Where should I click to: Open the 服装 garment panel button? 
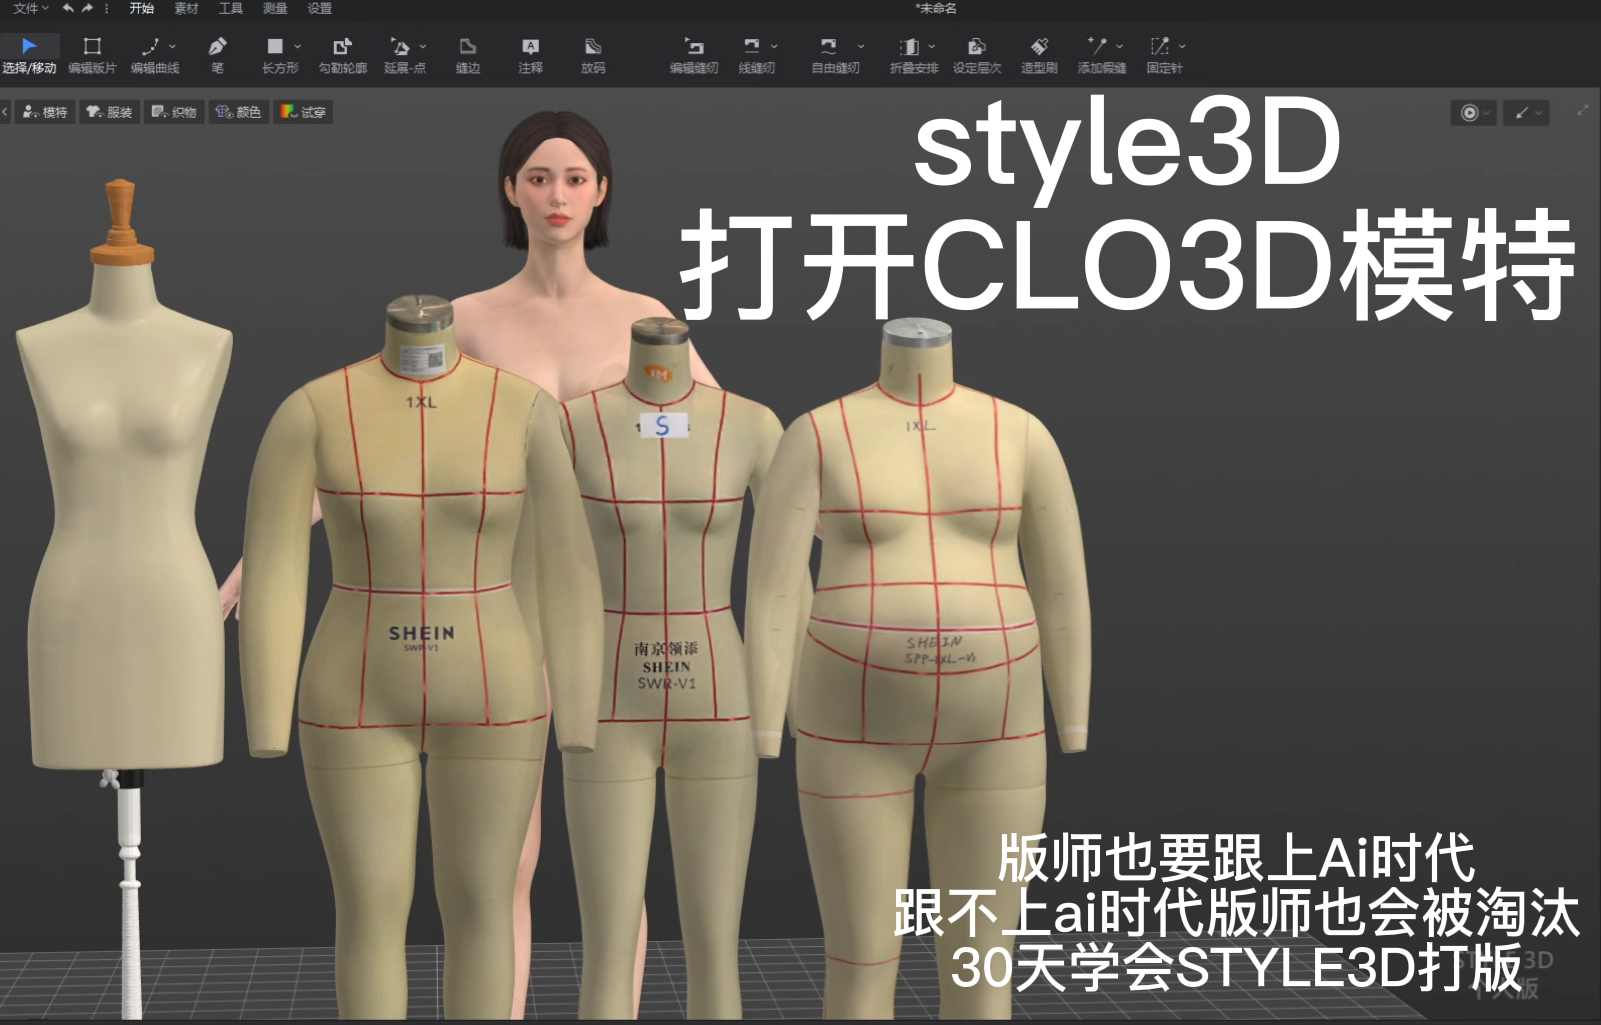point(109,112)
